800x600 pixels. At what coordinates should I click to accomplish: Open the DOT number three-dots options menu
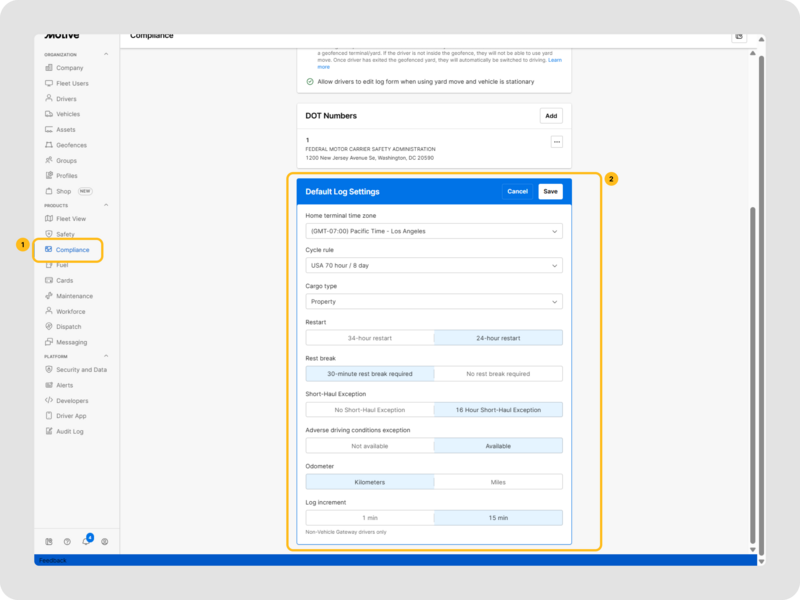tap(557, 142)
